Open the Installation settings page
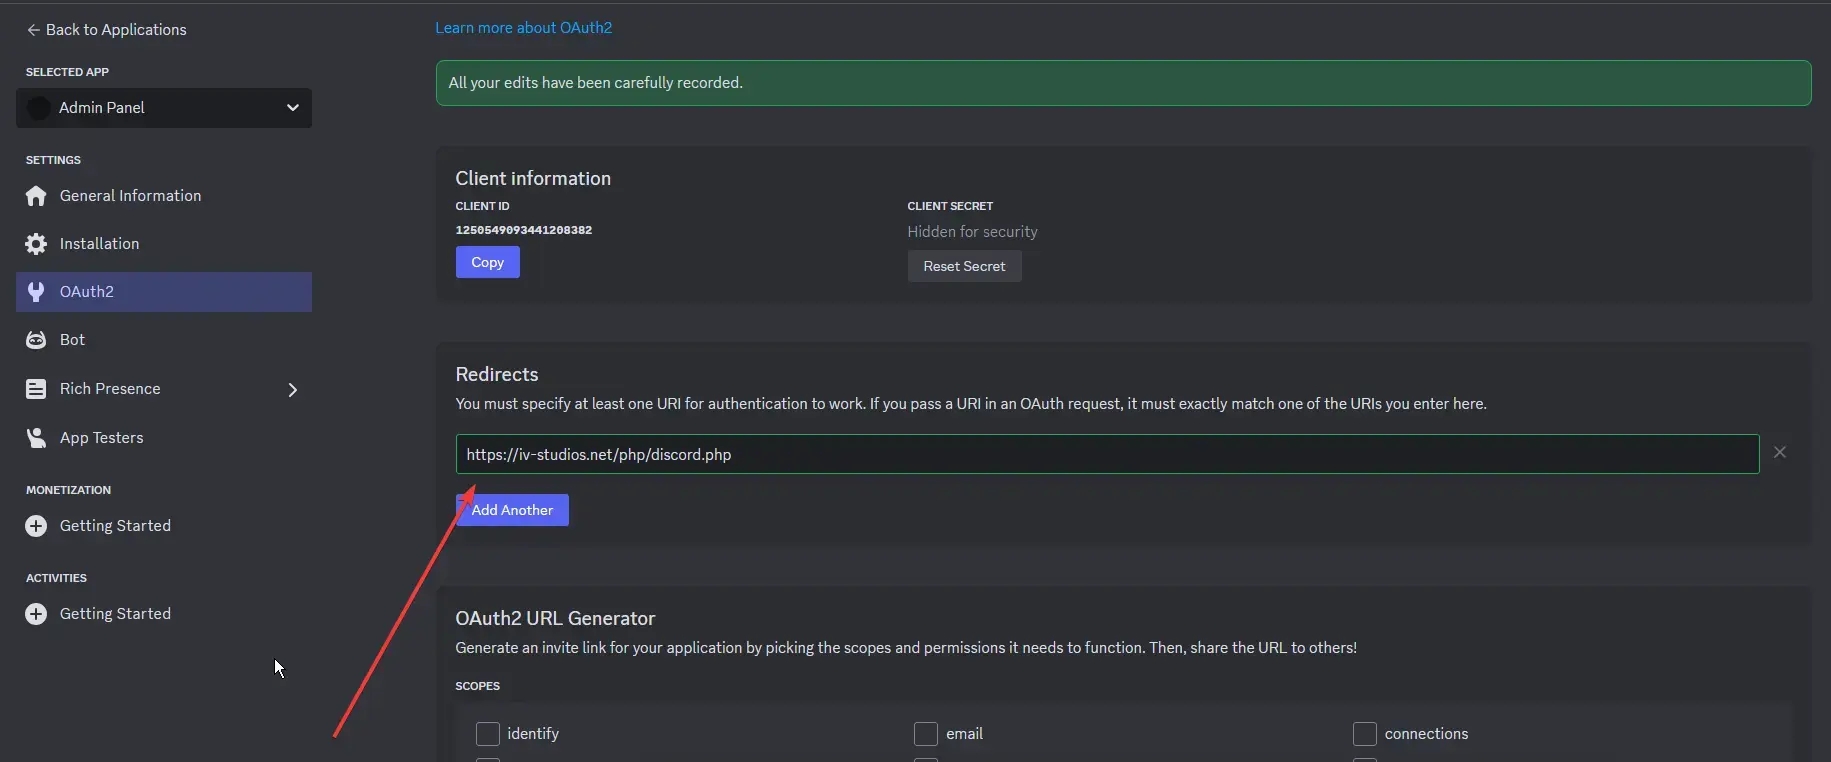Screen dimensions: 1831x762 coord(99,244)
